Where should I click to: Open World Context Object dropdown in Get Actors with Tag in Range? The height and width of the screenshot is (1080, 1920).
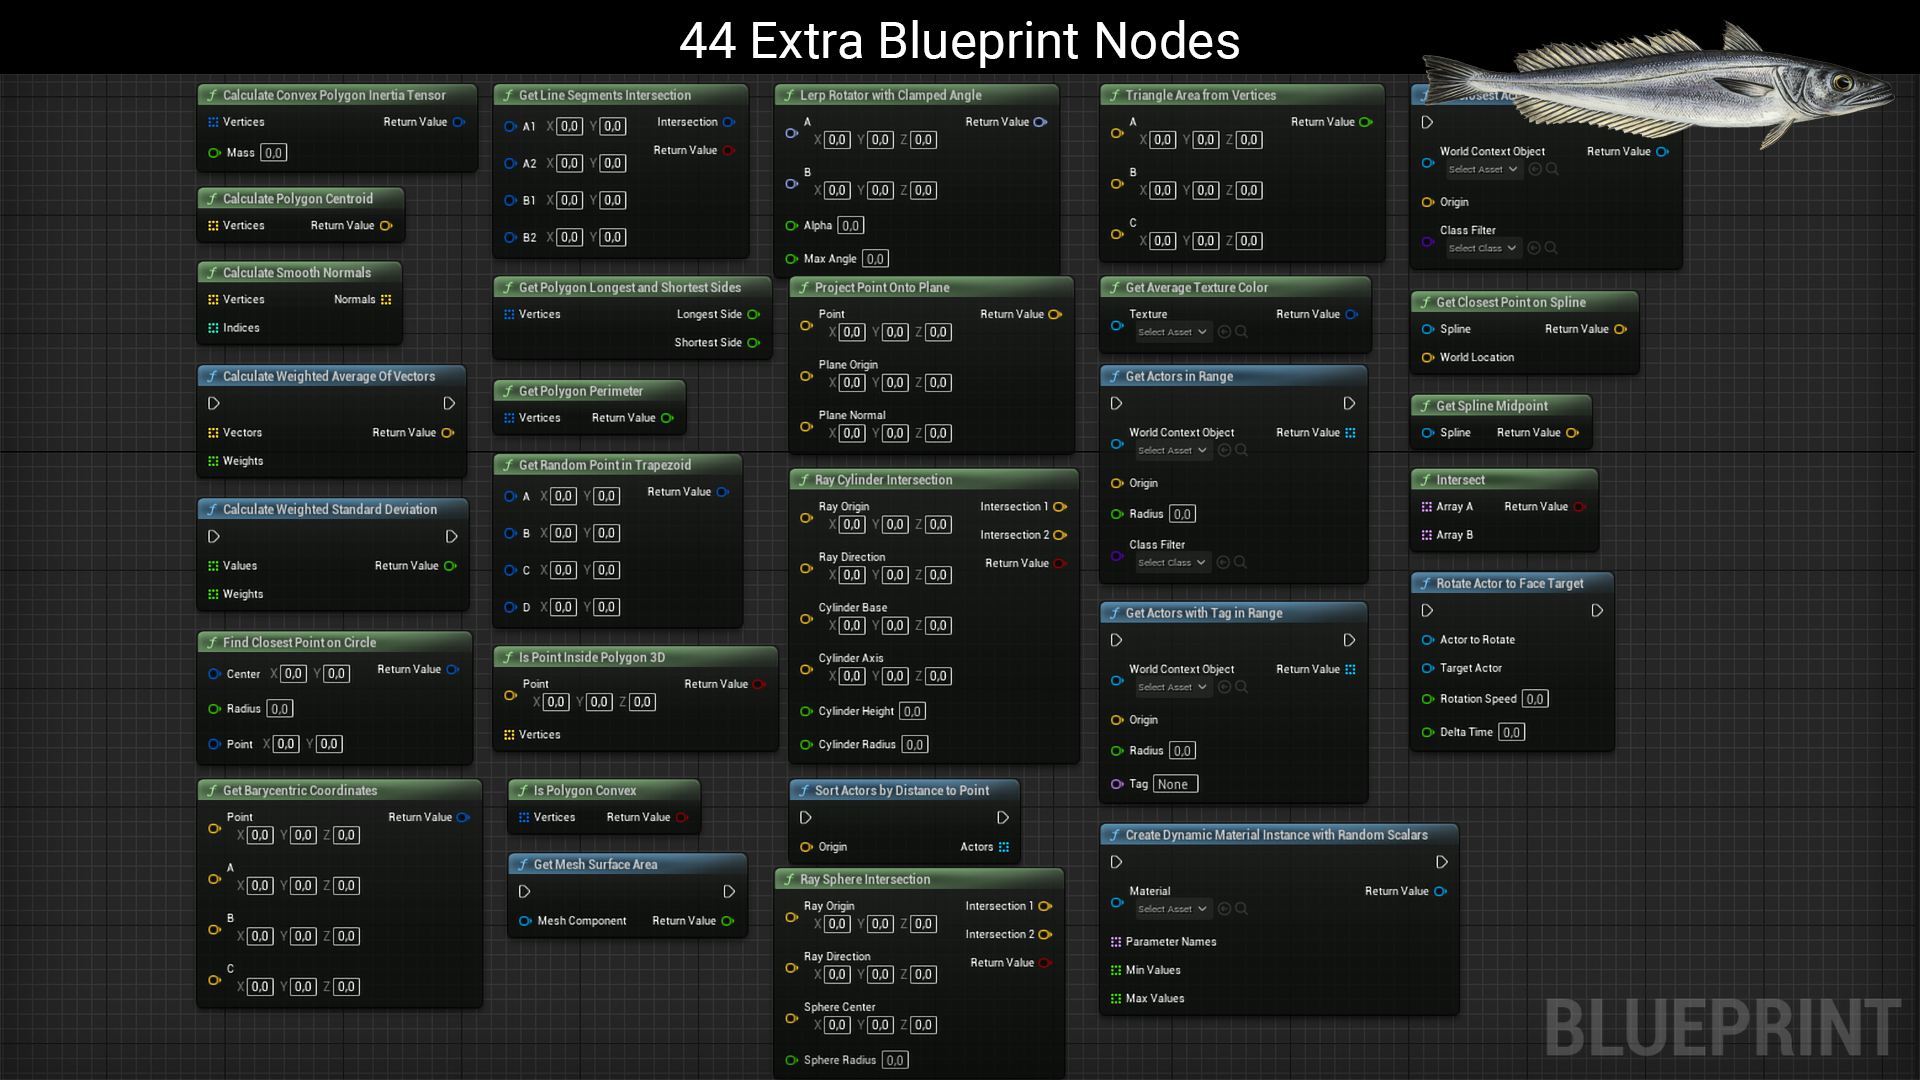[1172, 687]
